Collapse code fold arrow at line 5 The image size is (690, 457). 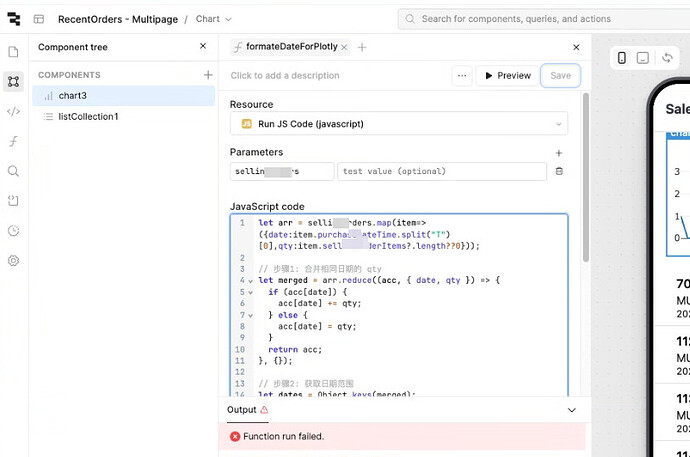coord(250,292)
